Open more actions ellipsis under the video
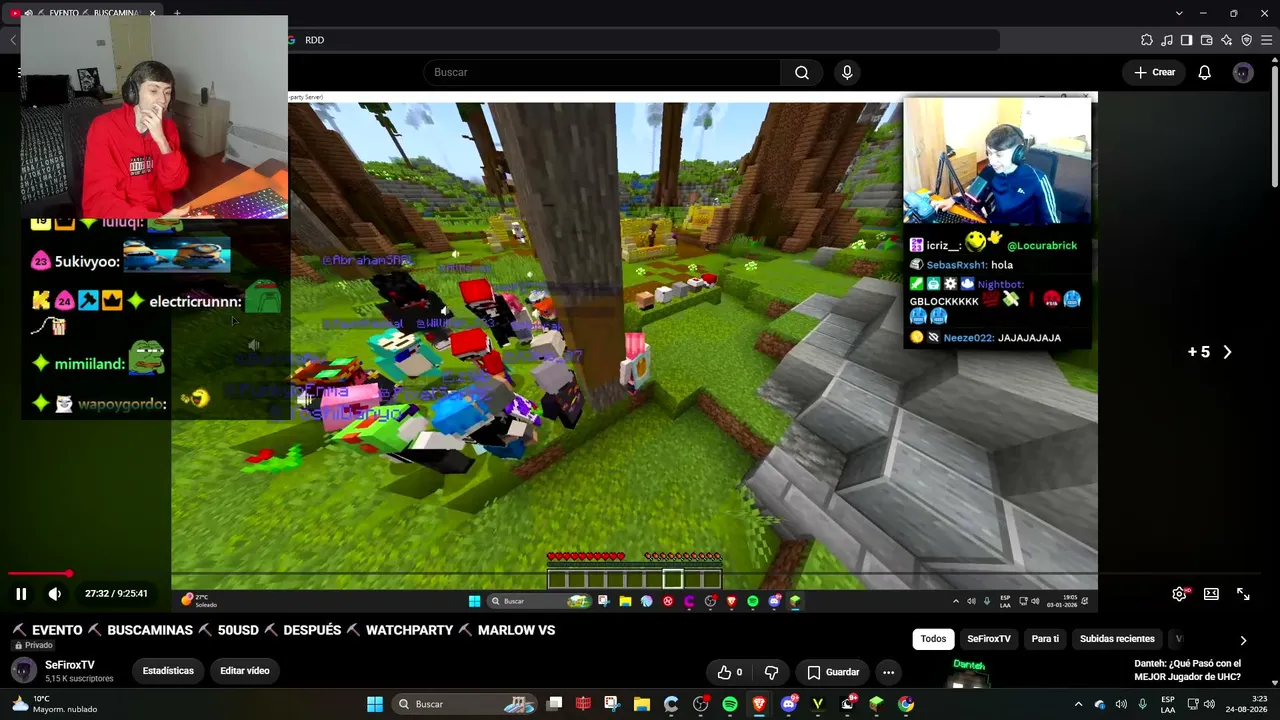 pos(888,672)
